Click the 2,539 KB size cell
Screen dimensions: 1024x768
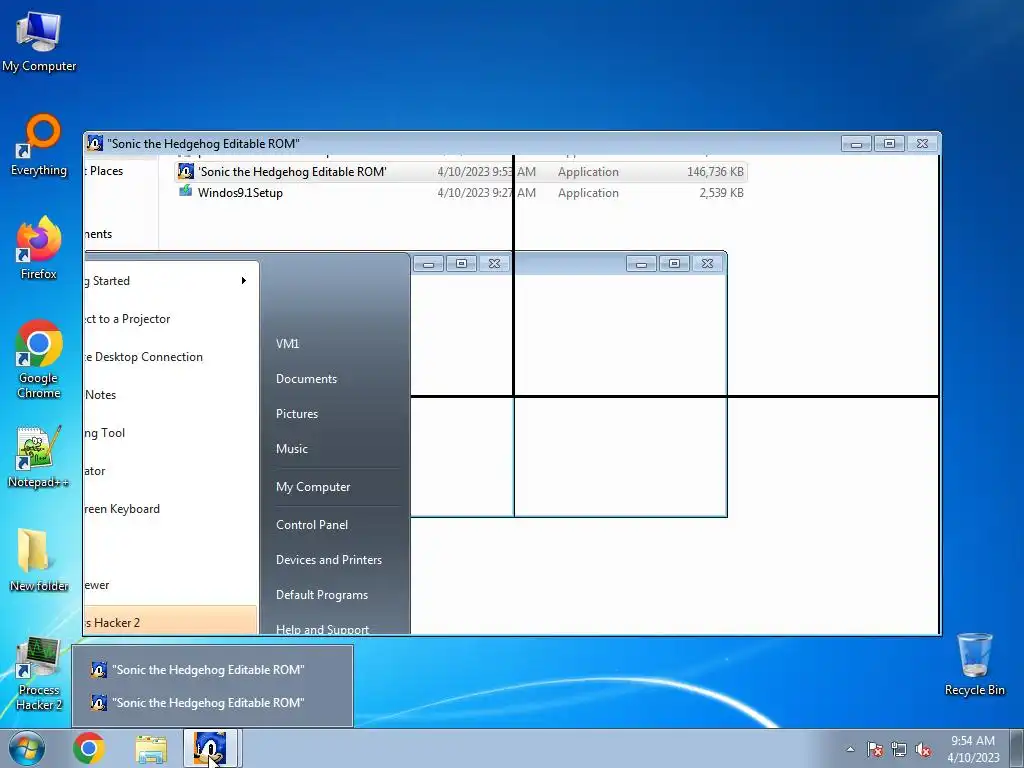(x=721, y=193)
